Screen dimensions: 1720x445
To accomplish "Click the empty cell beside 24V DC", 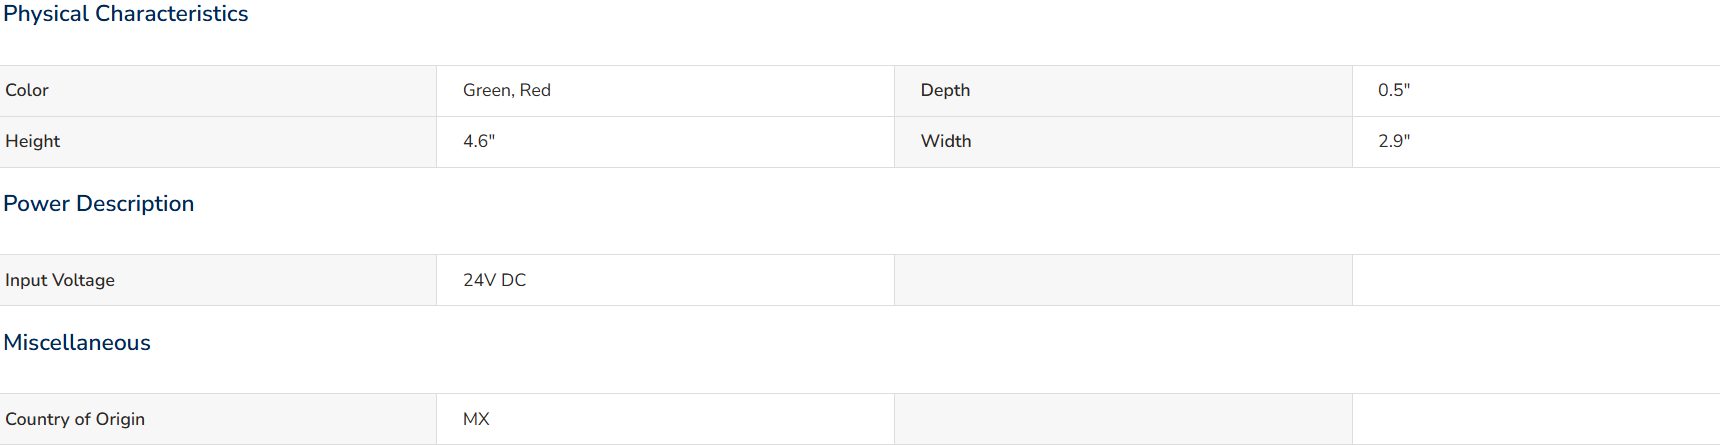I will [1123, 280].
